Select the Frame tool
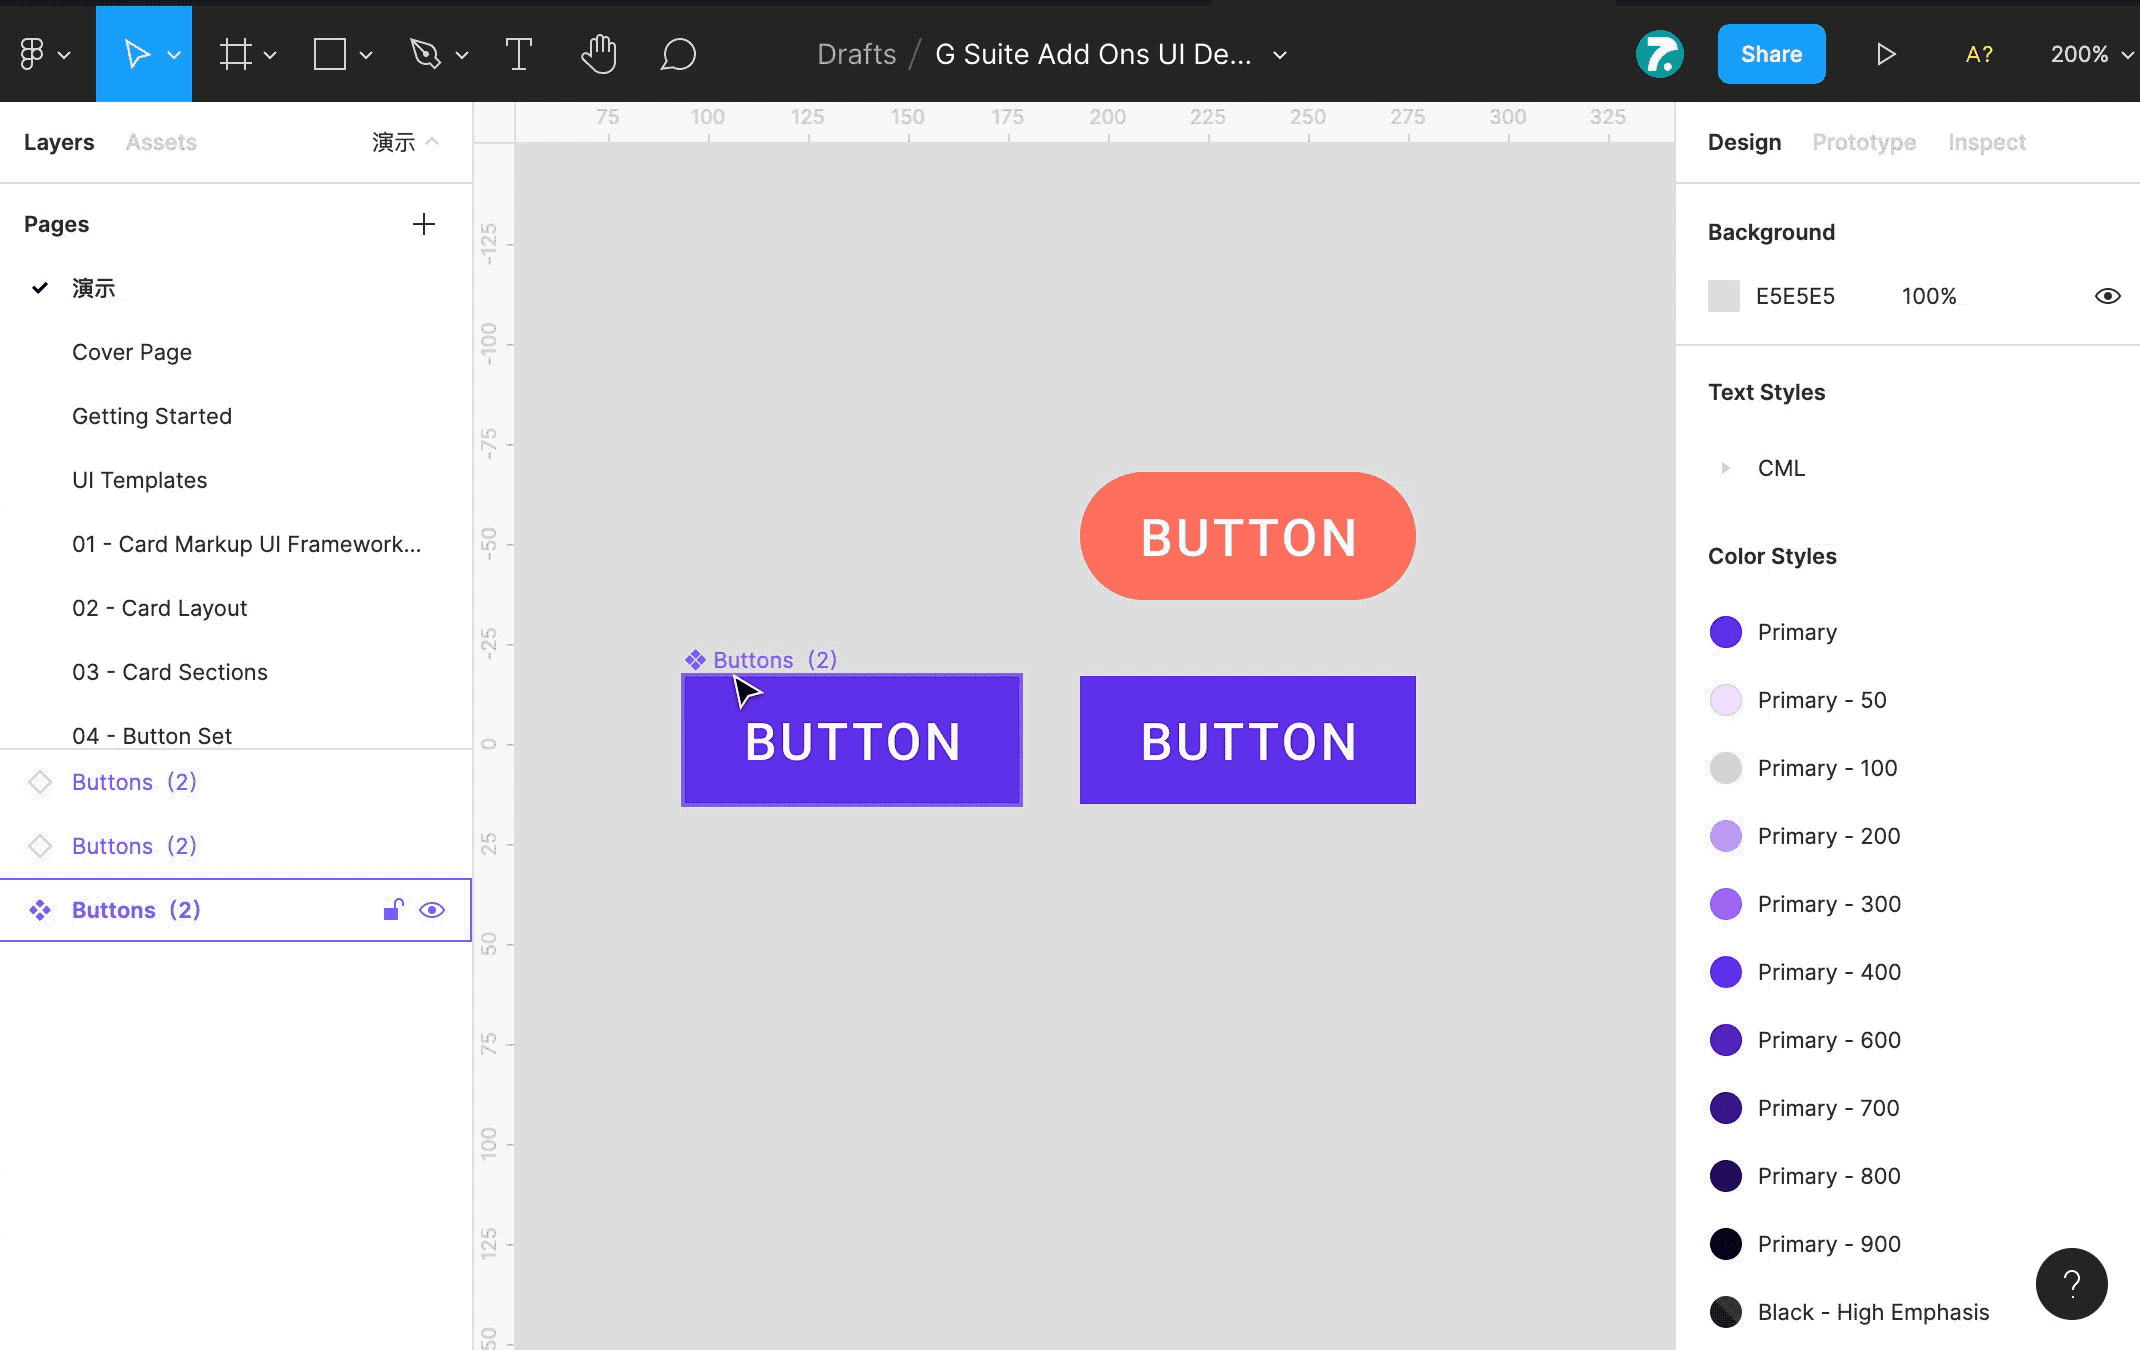 coord(236,54)
